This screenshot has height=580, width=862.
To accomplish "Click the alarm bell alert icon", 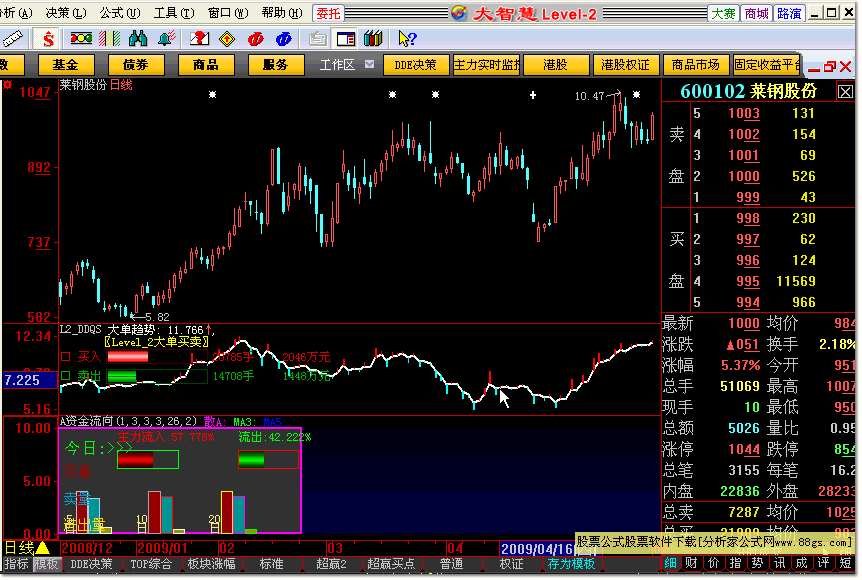I will tap(167, 38).
